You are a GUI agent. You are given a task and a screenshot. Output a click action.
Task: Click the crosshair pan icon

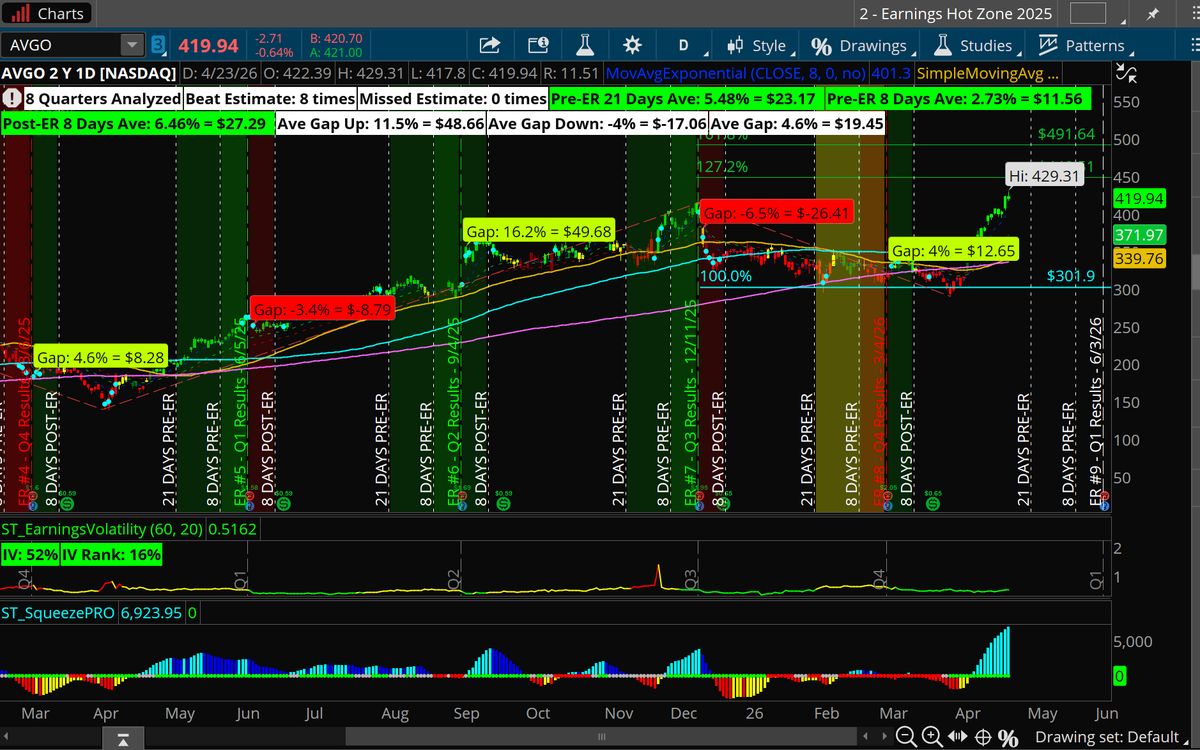(x=982, y=737)
